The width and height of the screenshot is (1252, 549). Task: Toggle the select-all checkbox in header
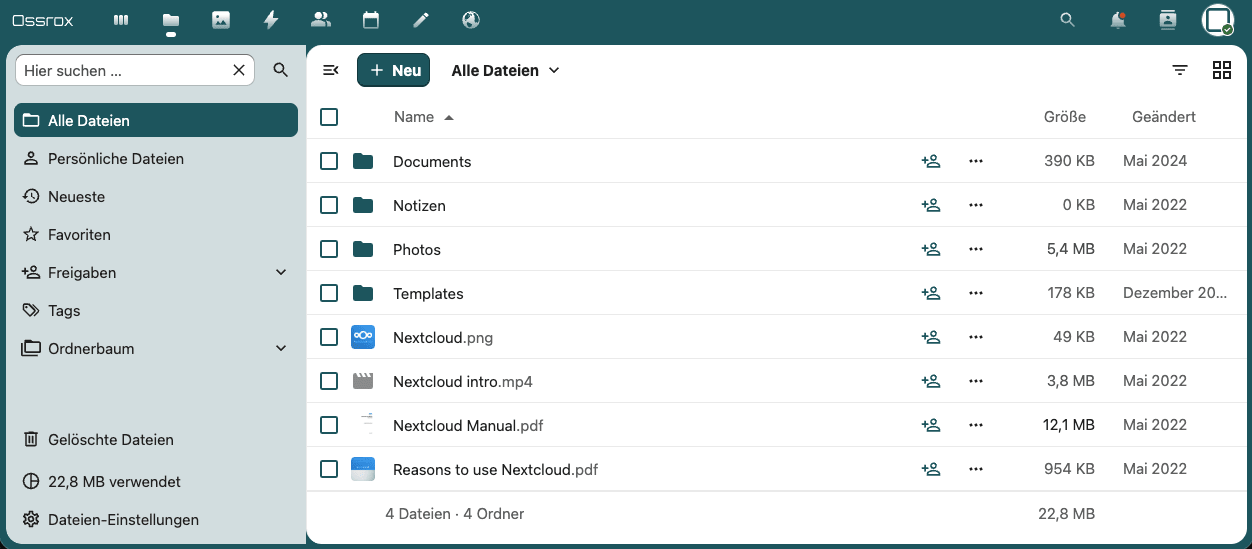(329, 117)
